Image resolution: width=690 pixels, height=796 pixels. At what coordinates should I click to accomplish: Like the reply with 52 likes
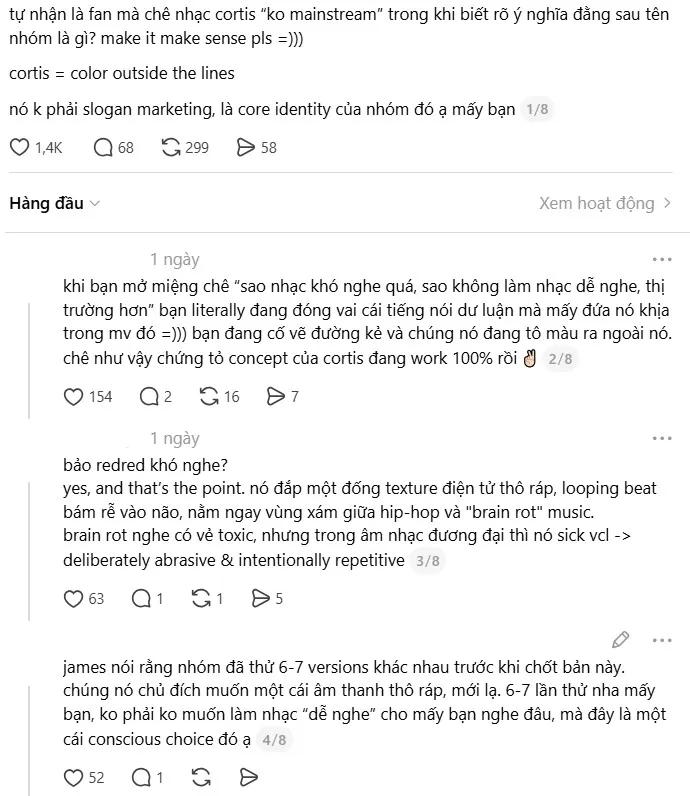[73, 777]
